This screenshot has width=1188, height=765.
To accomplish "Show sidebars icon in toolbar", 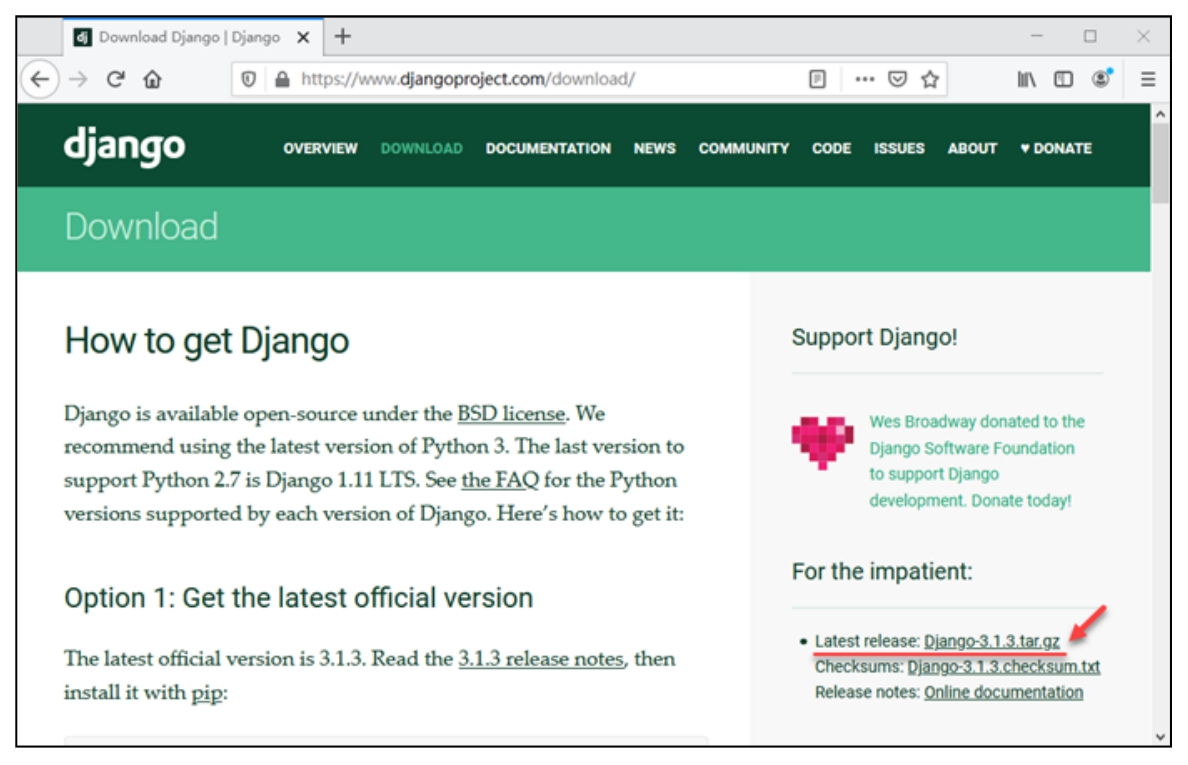I will pyautogui.click(x=1063, y=79).
